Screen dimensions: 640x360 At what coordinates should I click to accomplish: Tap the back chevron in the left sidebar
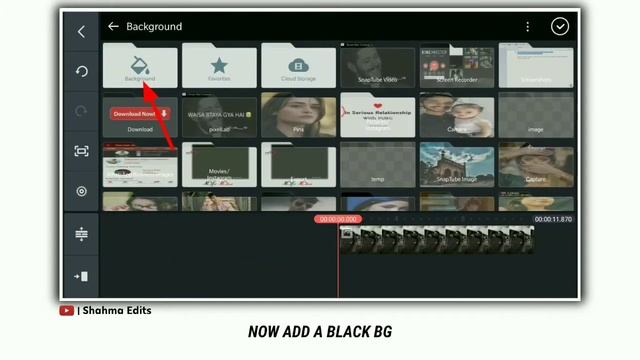[81, 31]
